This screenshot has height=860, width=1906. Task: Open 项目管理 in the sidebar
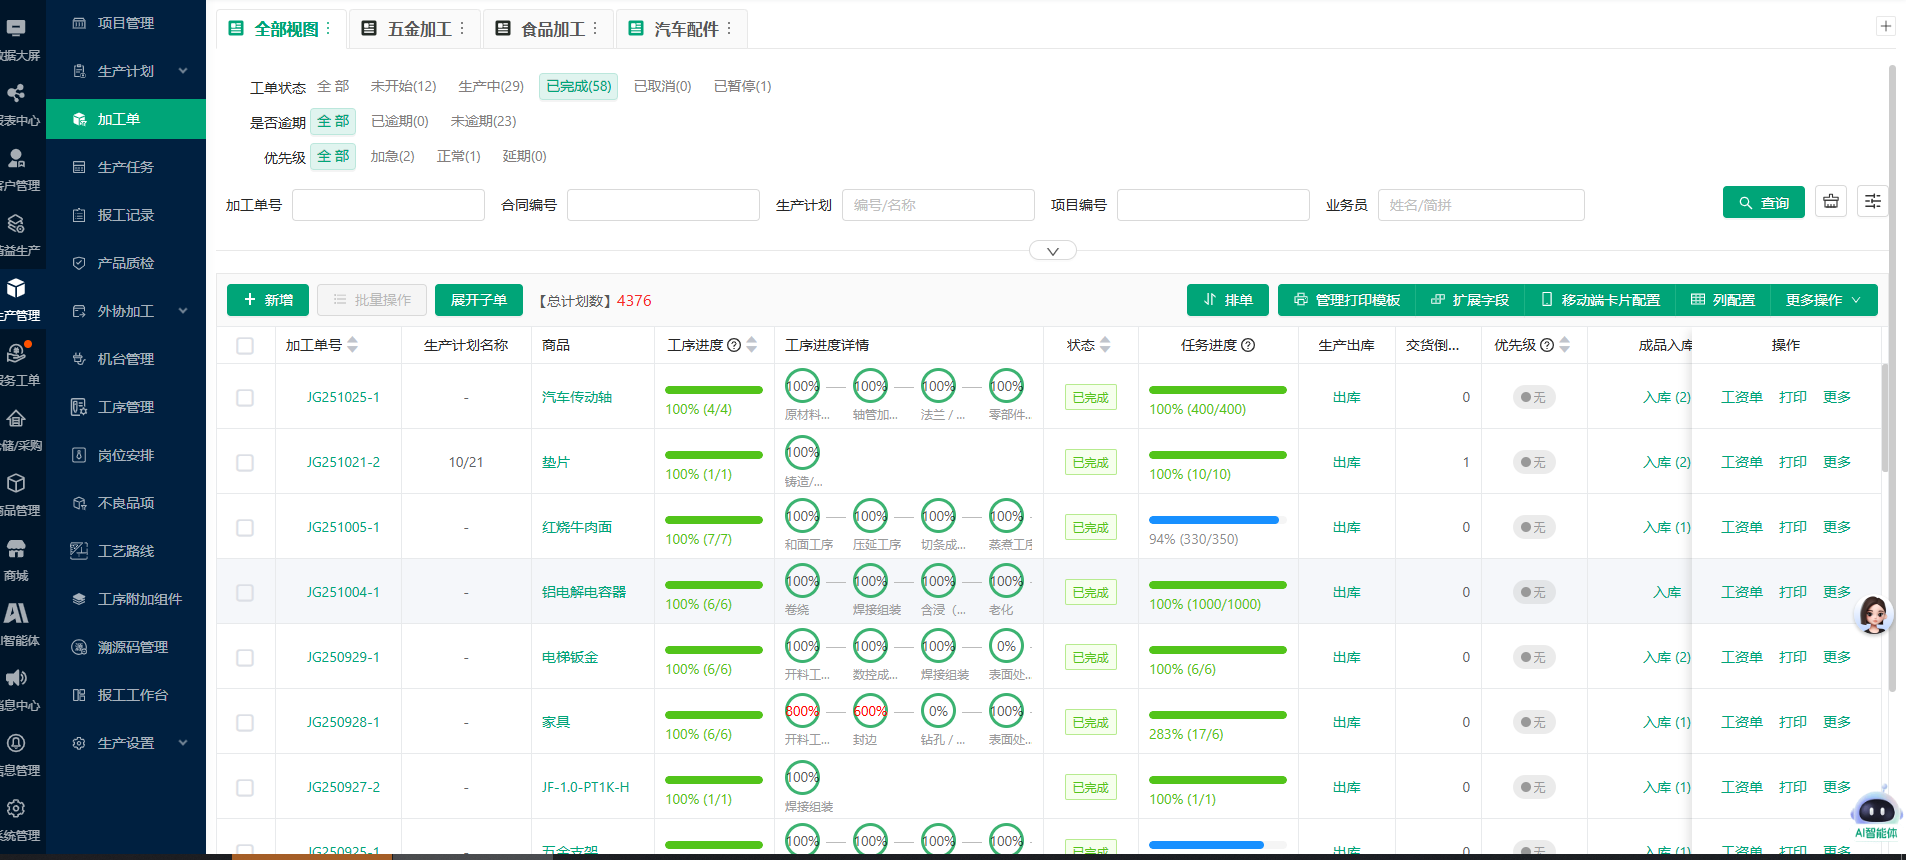[125, 23]
